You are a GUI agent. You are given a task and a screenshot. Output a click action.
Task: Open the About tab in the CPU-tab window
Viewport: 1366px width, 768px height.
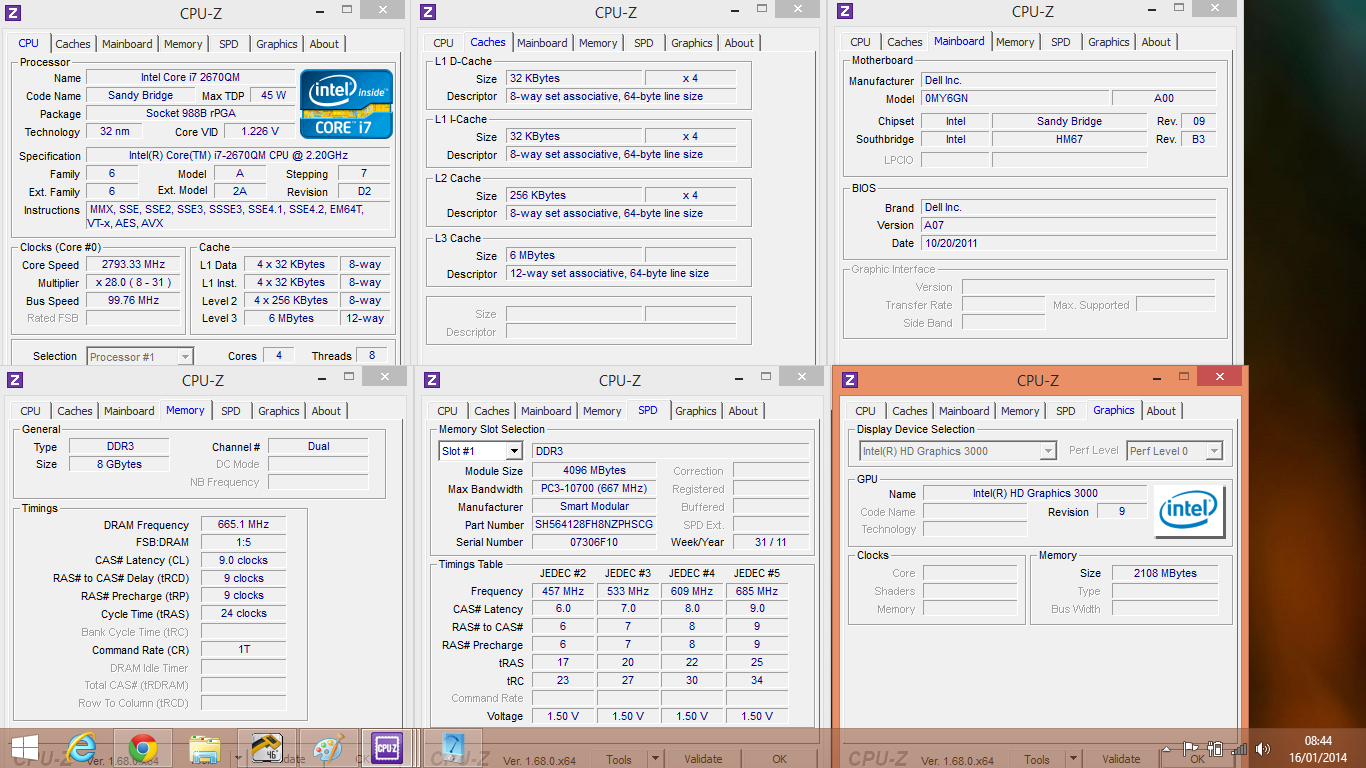[324, 44]
